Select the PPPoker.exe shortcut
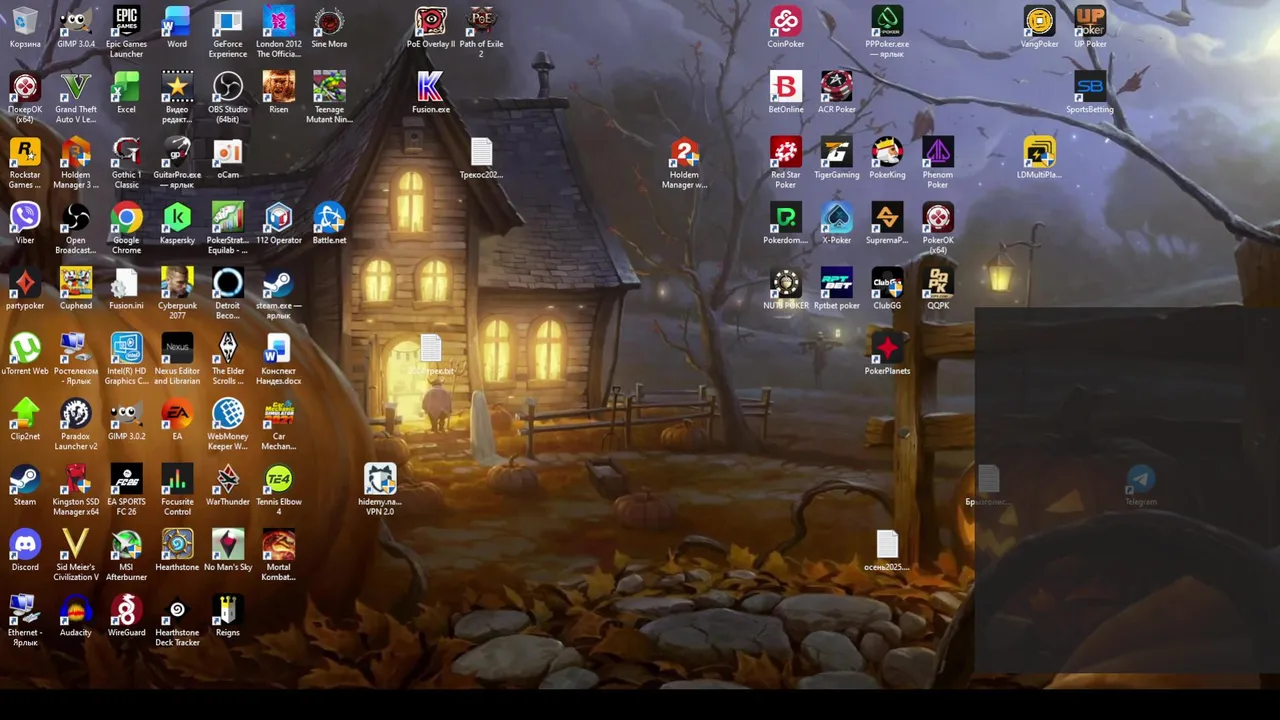 [887, 32]
